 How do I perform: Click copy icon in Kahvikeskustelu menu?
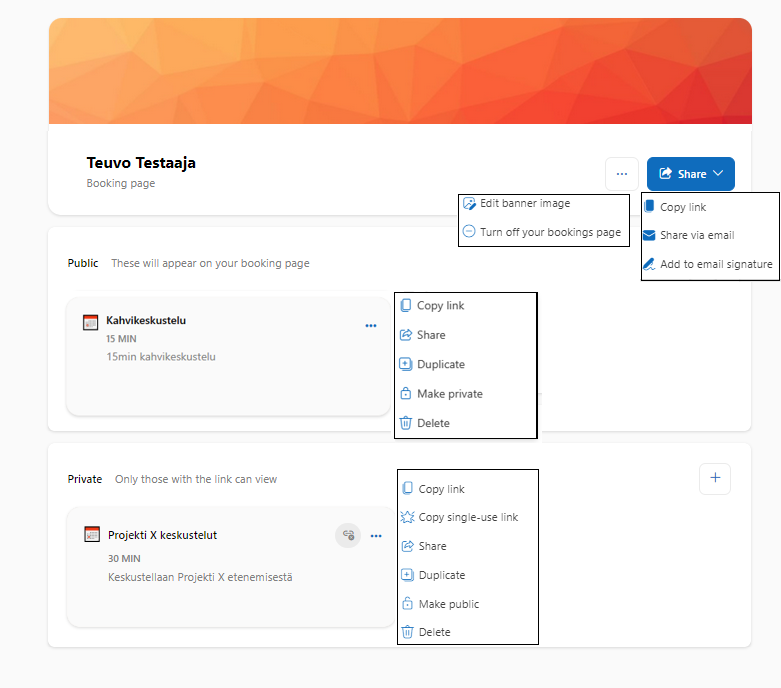click(406, 305)
